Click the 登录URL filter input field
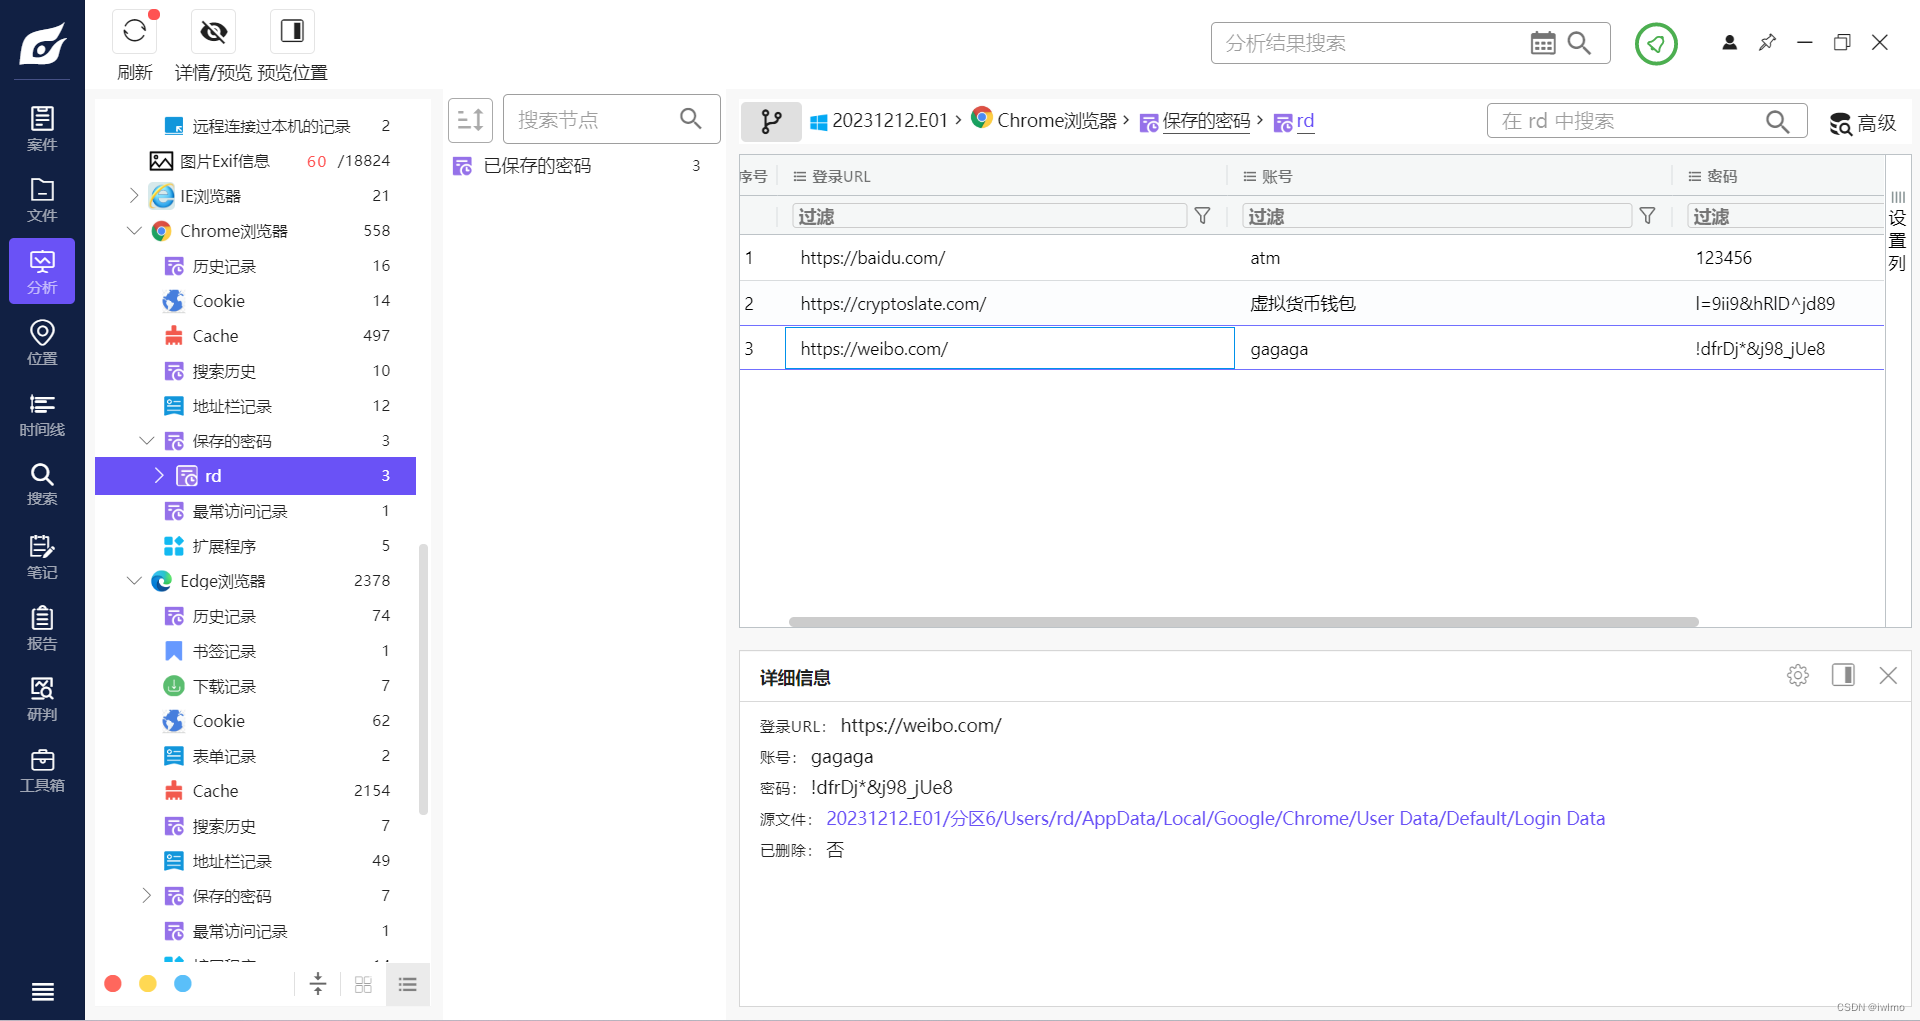The height and width of the screenshot is (1021, 1920). click(989, 216)
